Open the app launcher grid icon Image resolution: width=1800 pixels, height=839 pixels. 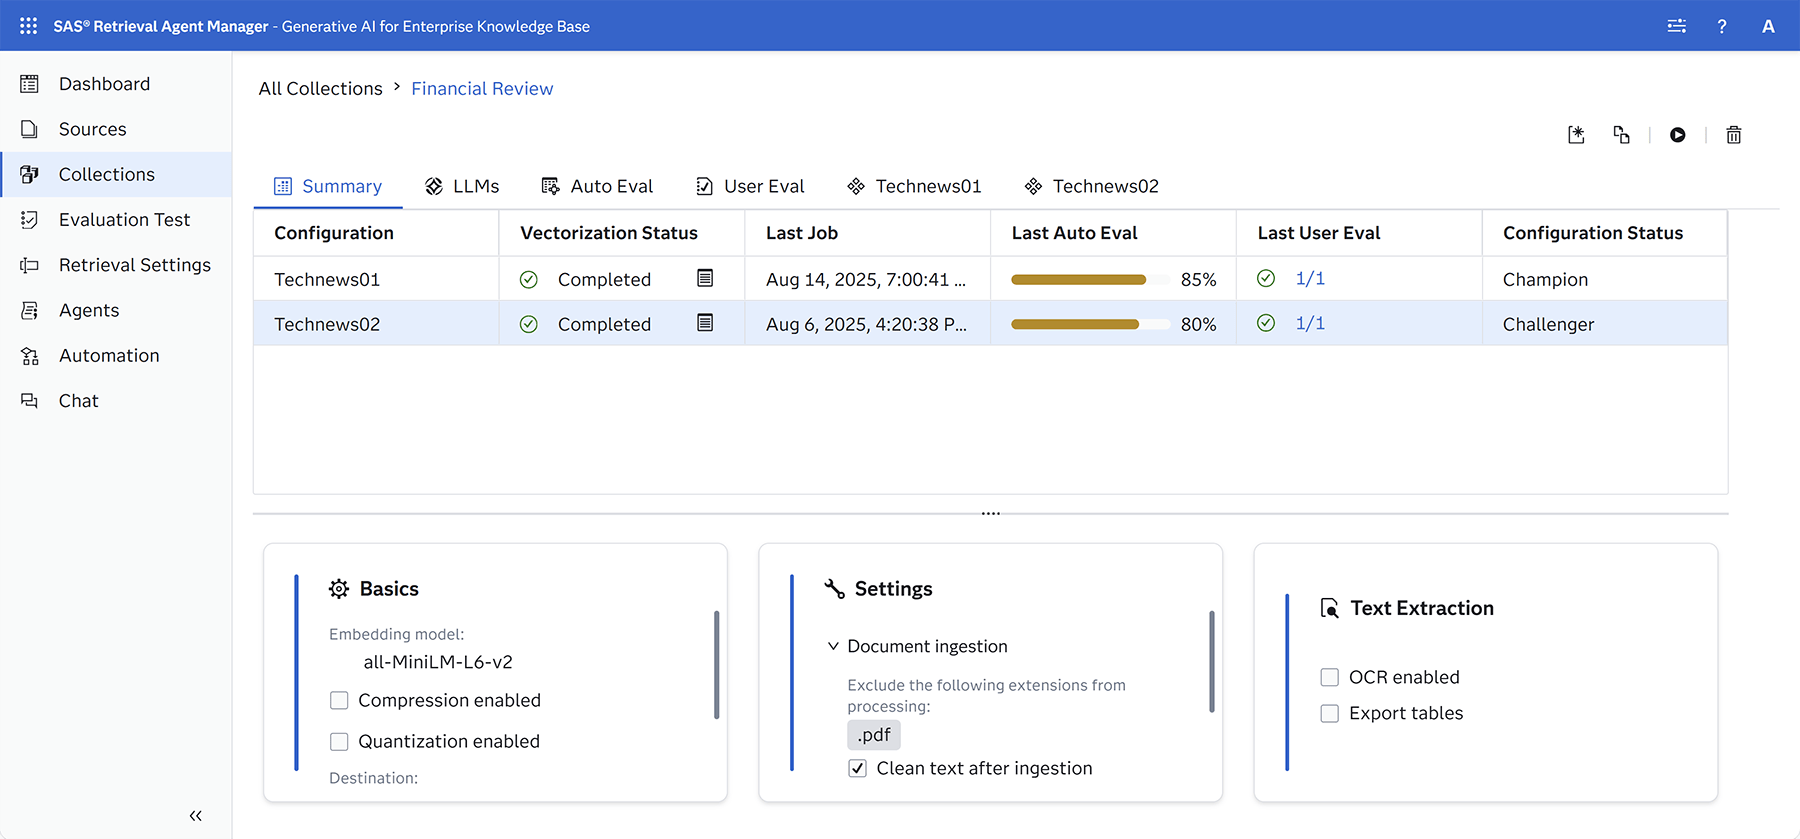point(28,26)
